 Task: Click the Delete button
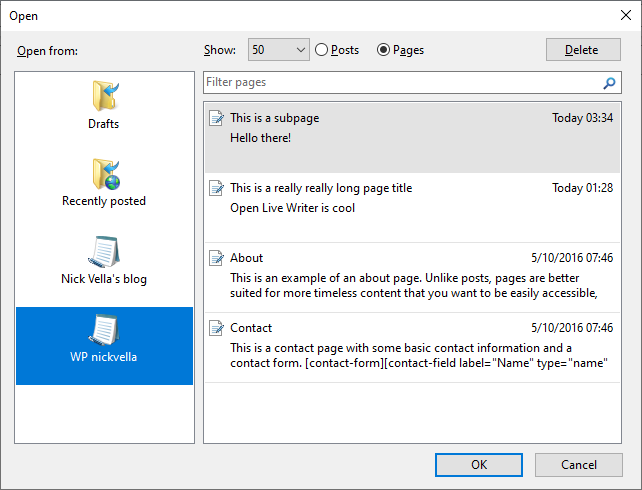click(583, 50)
